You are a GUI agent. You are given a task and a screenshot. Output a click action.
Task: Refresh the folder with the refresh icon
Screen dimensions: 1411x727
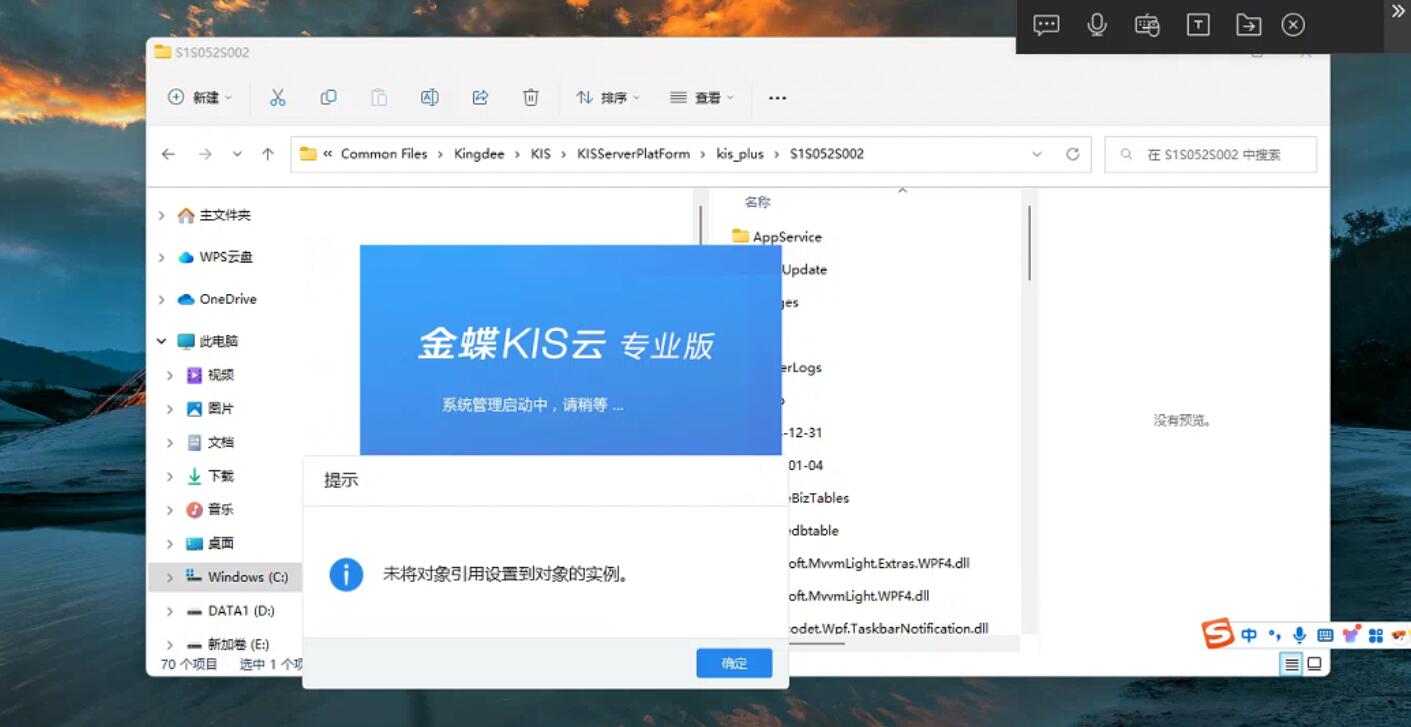(x=1072, y=154)
